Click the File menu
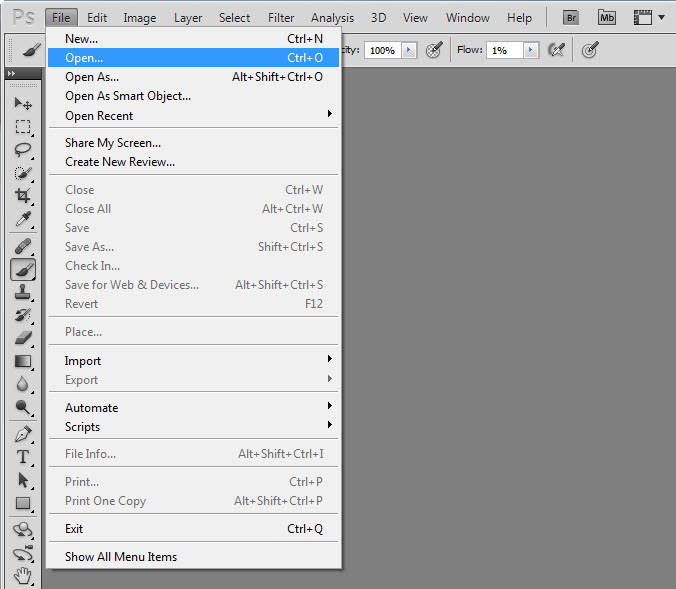676x589 pixels. (61, 18)
